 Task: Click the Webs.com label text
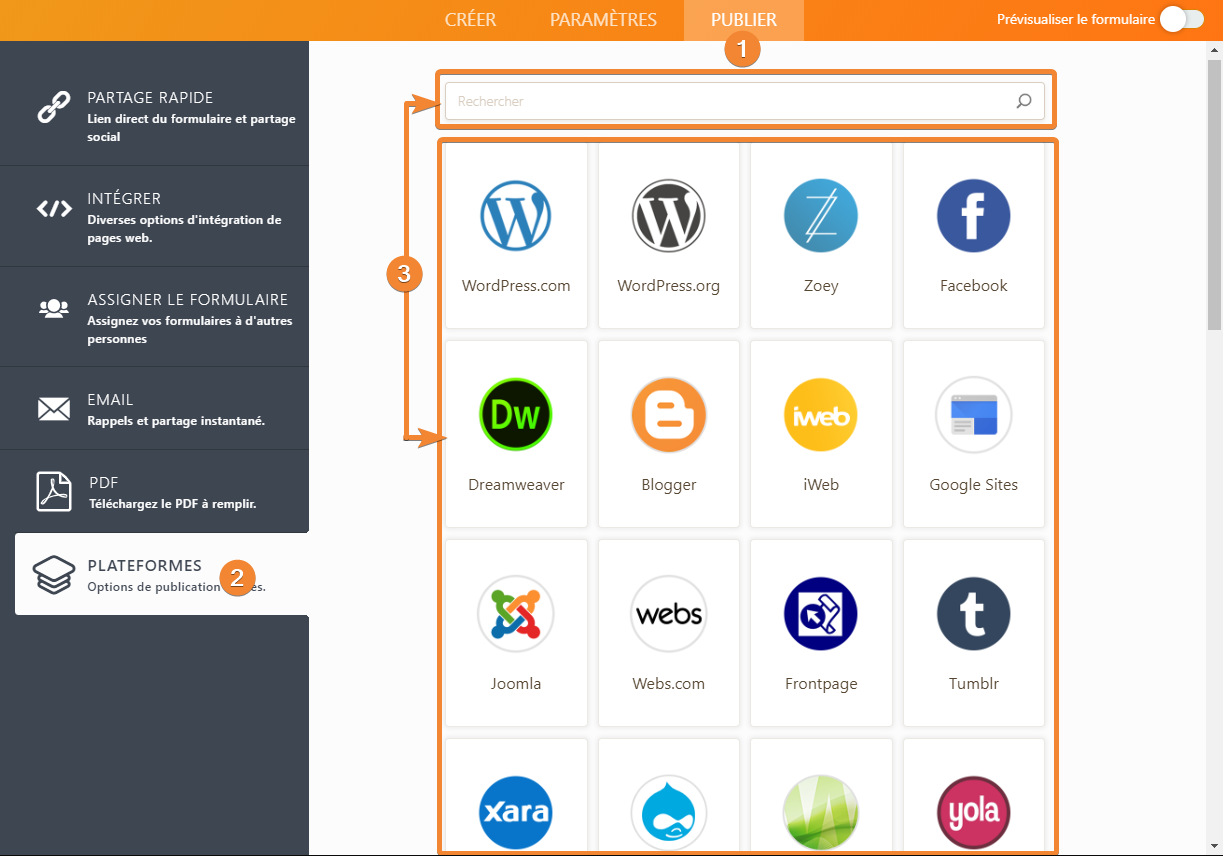click(x=669, y=684)
